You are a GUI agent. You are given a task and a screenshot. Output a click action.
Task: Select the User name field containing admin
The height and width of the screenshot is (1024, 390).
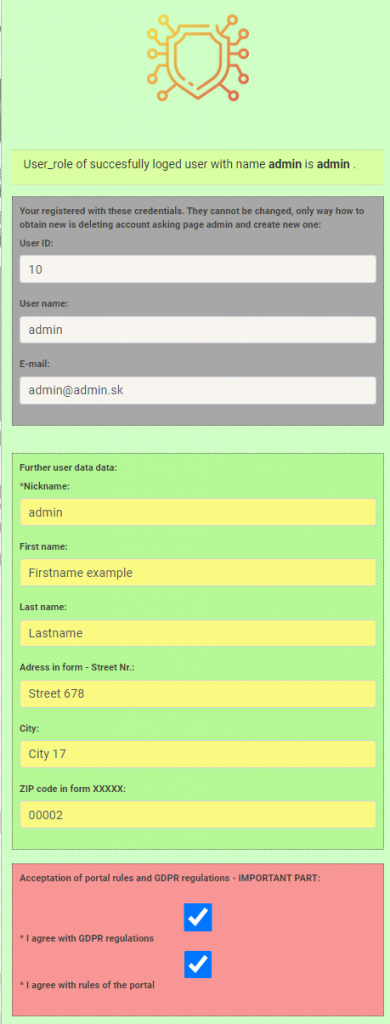pos(198,330)
